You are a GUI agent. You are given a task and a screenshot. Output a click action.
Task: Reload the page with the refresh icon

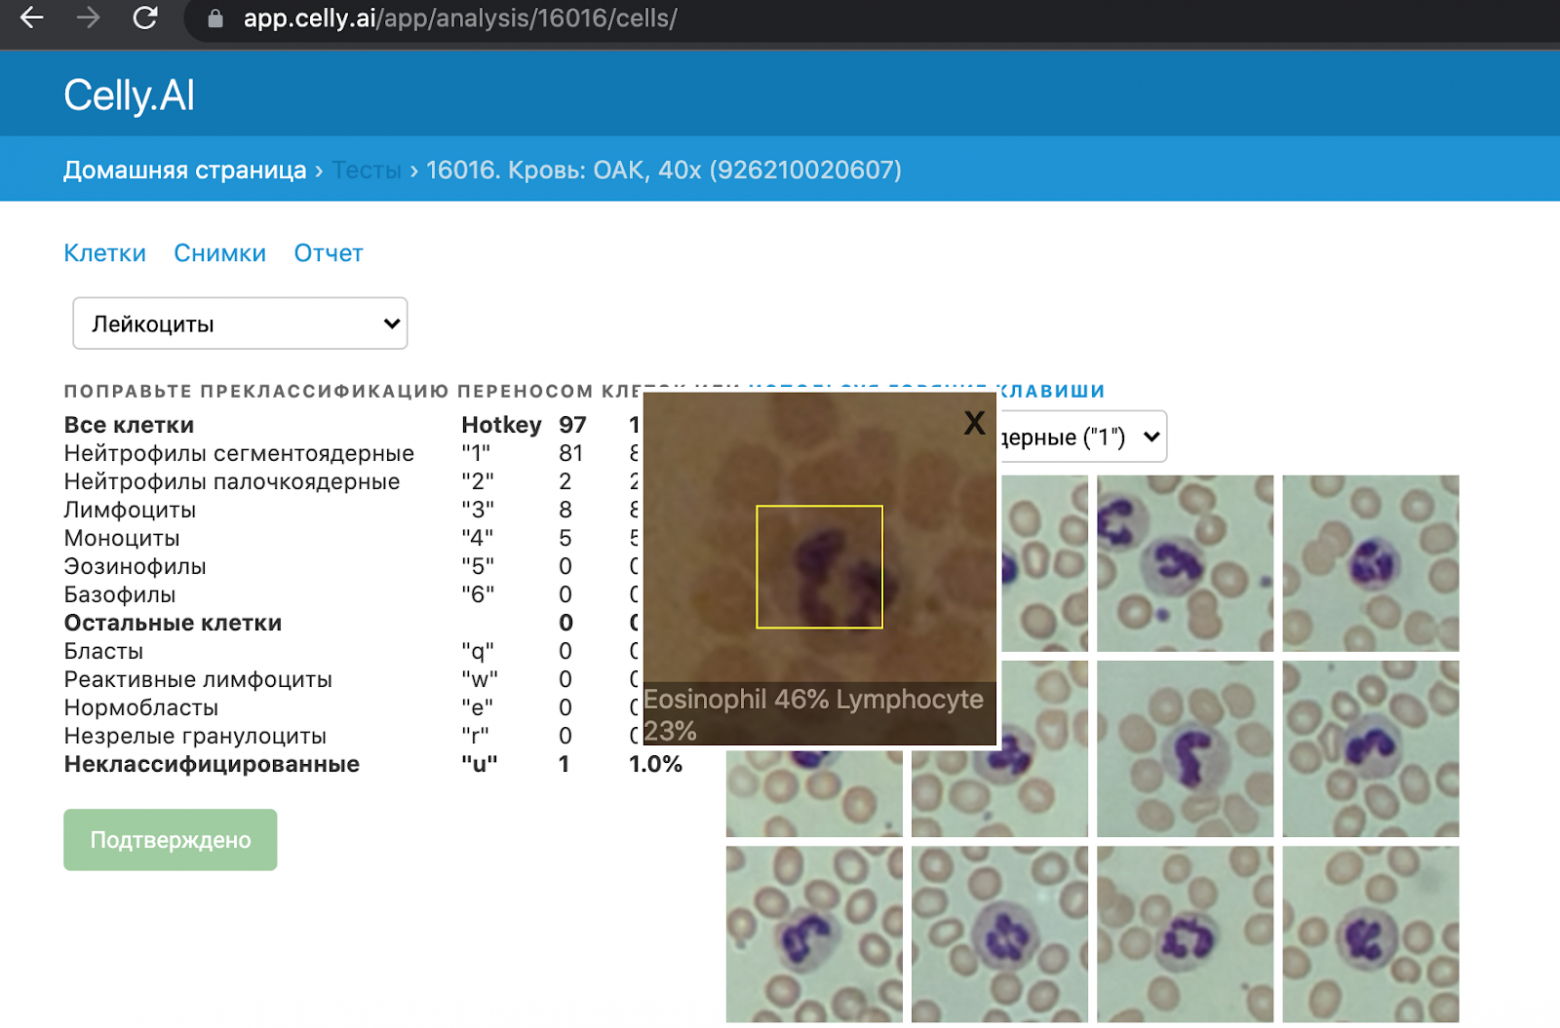tap(145, 18)
